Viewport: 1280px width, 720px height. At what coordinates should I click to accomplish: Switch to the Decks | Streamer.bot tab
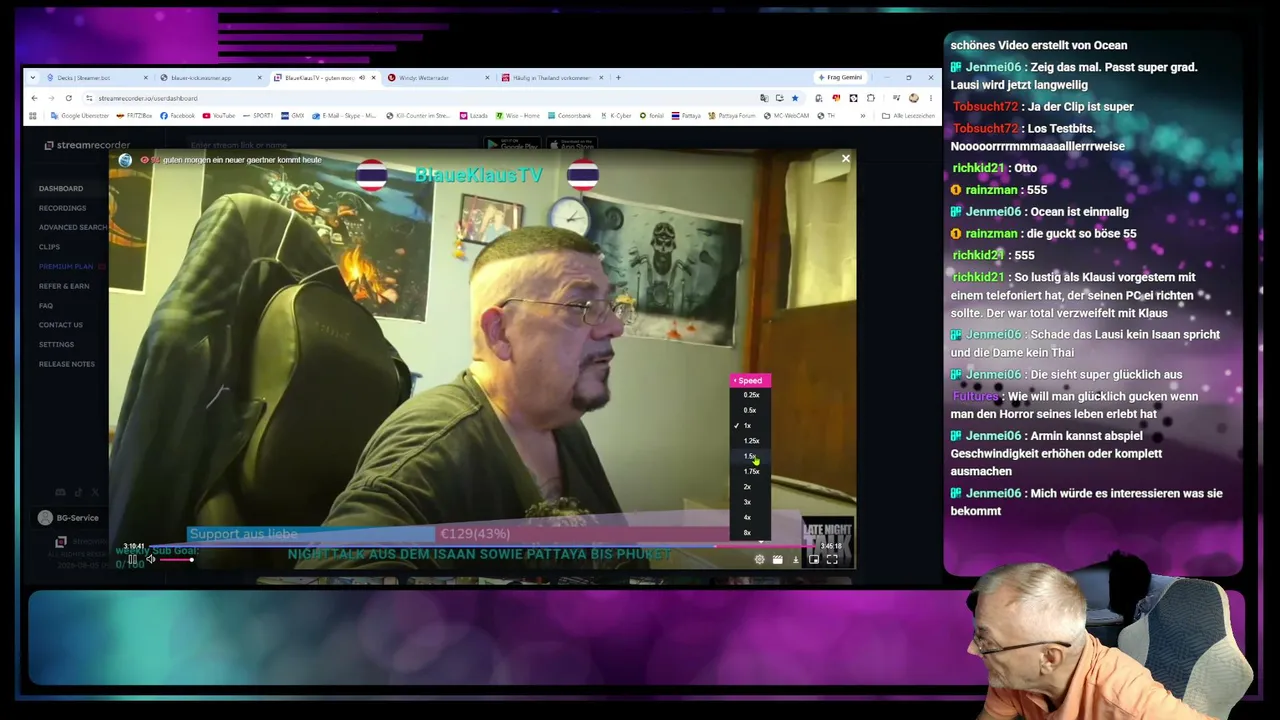click(x=97, y=78)
